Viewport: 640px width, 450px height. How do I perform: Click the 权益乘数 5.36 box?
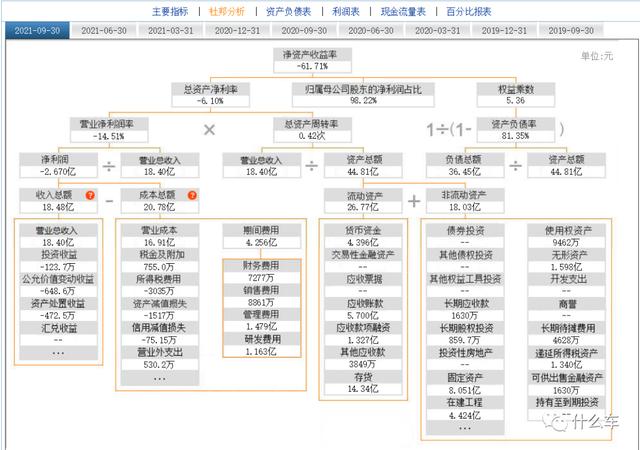(x=516, y=95)
